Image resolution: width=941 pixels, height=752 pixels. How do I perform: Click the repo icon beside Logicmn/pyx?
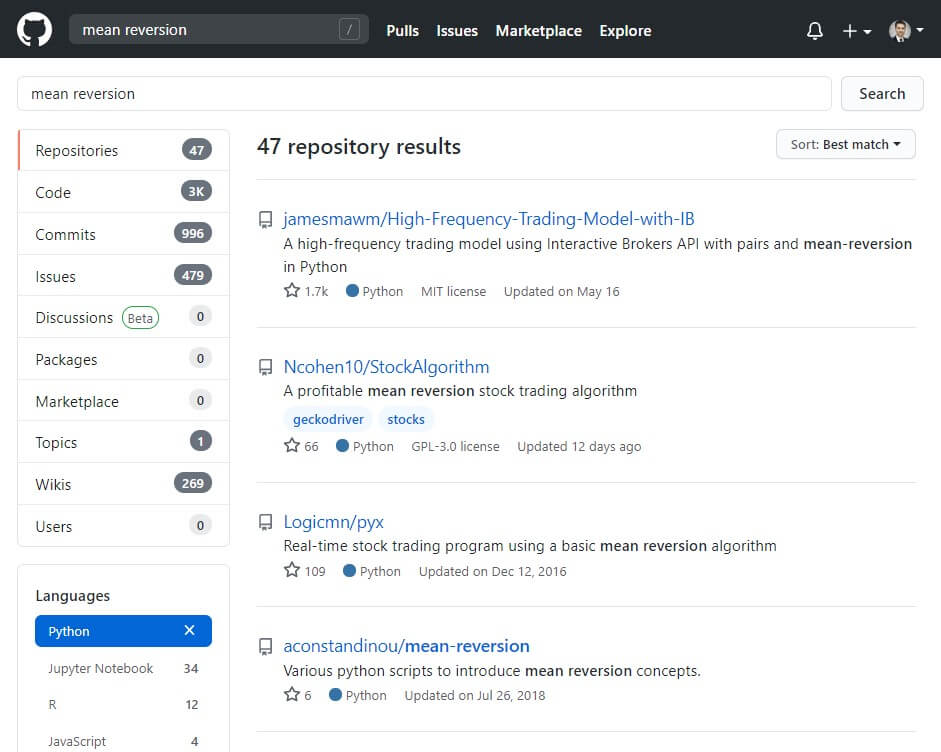pos(265,522)
